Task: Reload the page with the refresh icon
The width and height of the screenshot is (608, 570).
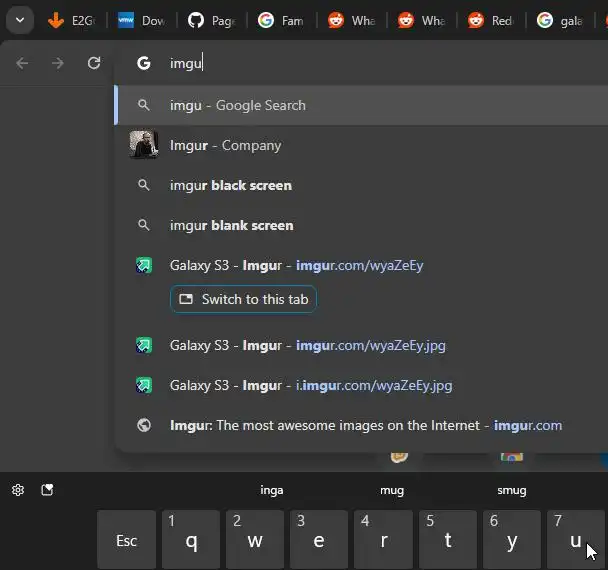Action: [x=94, y=63]
